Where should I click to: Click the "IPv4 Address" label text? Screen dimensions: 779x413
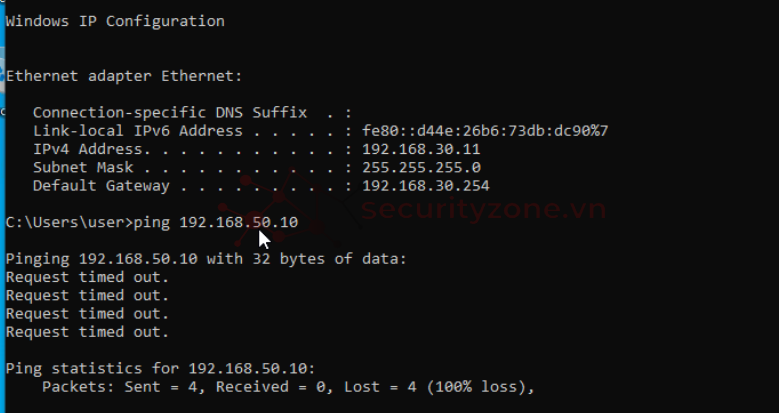pos(88,149)
